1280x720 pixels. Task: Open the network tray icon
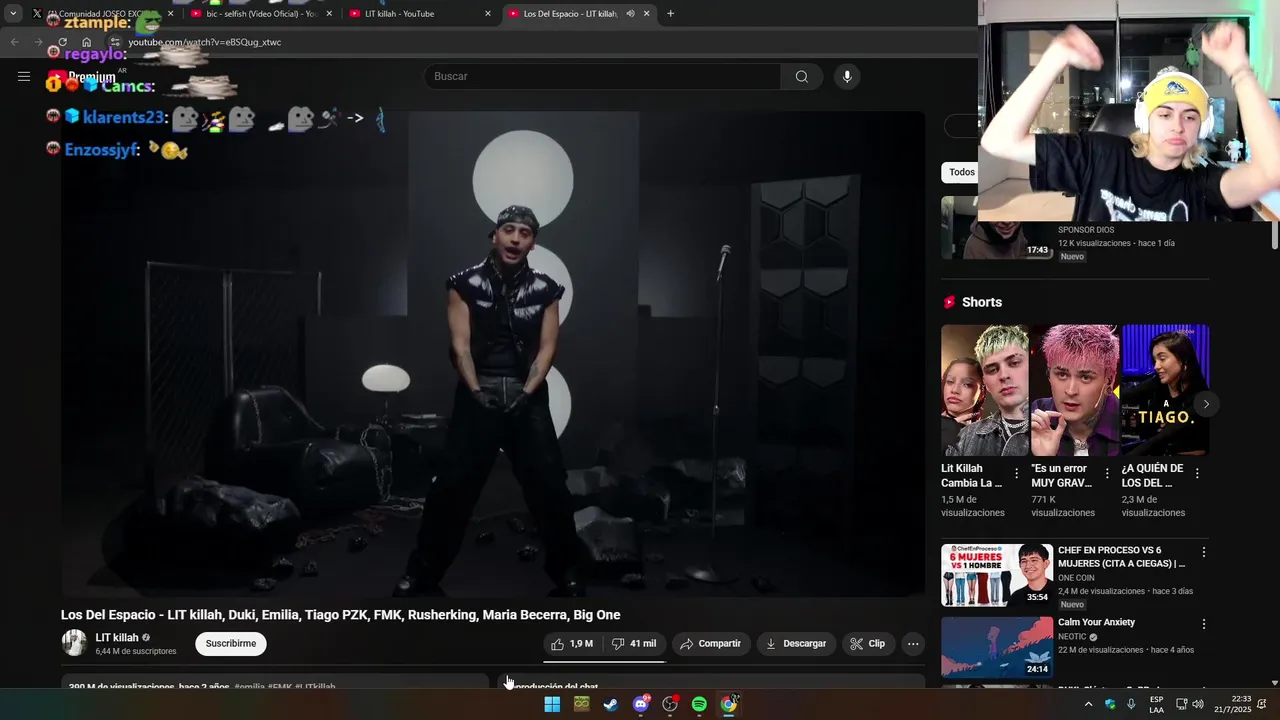point(1181,704)
